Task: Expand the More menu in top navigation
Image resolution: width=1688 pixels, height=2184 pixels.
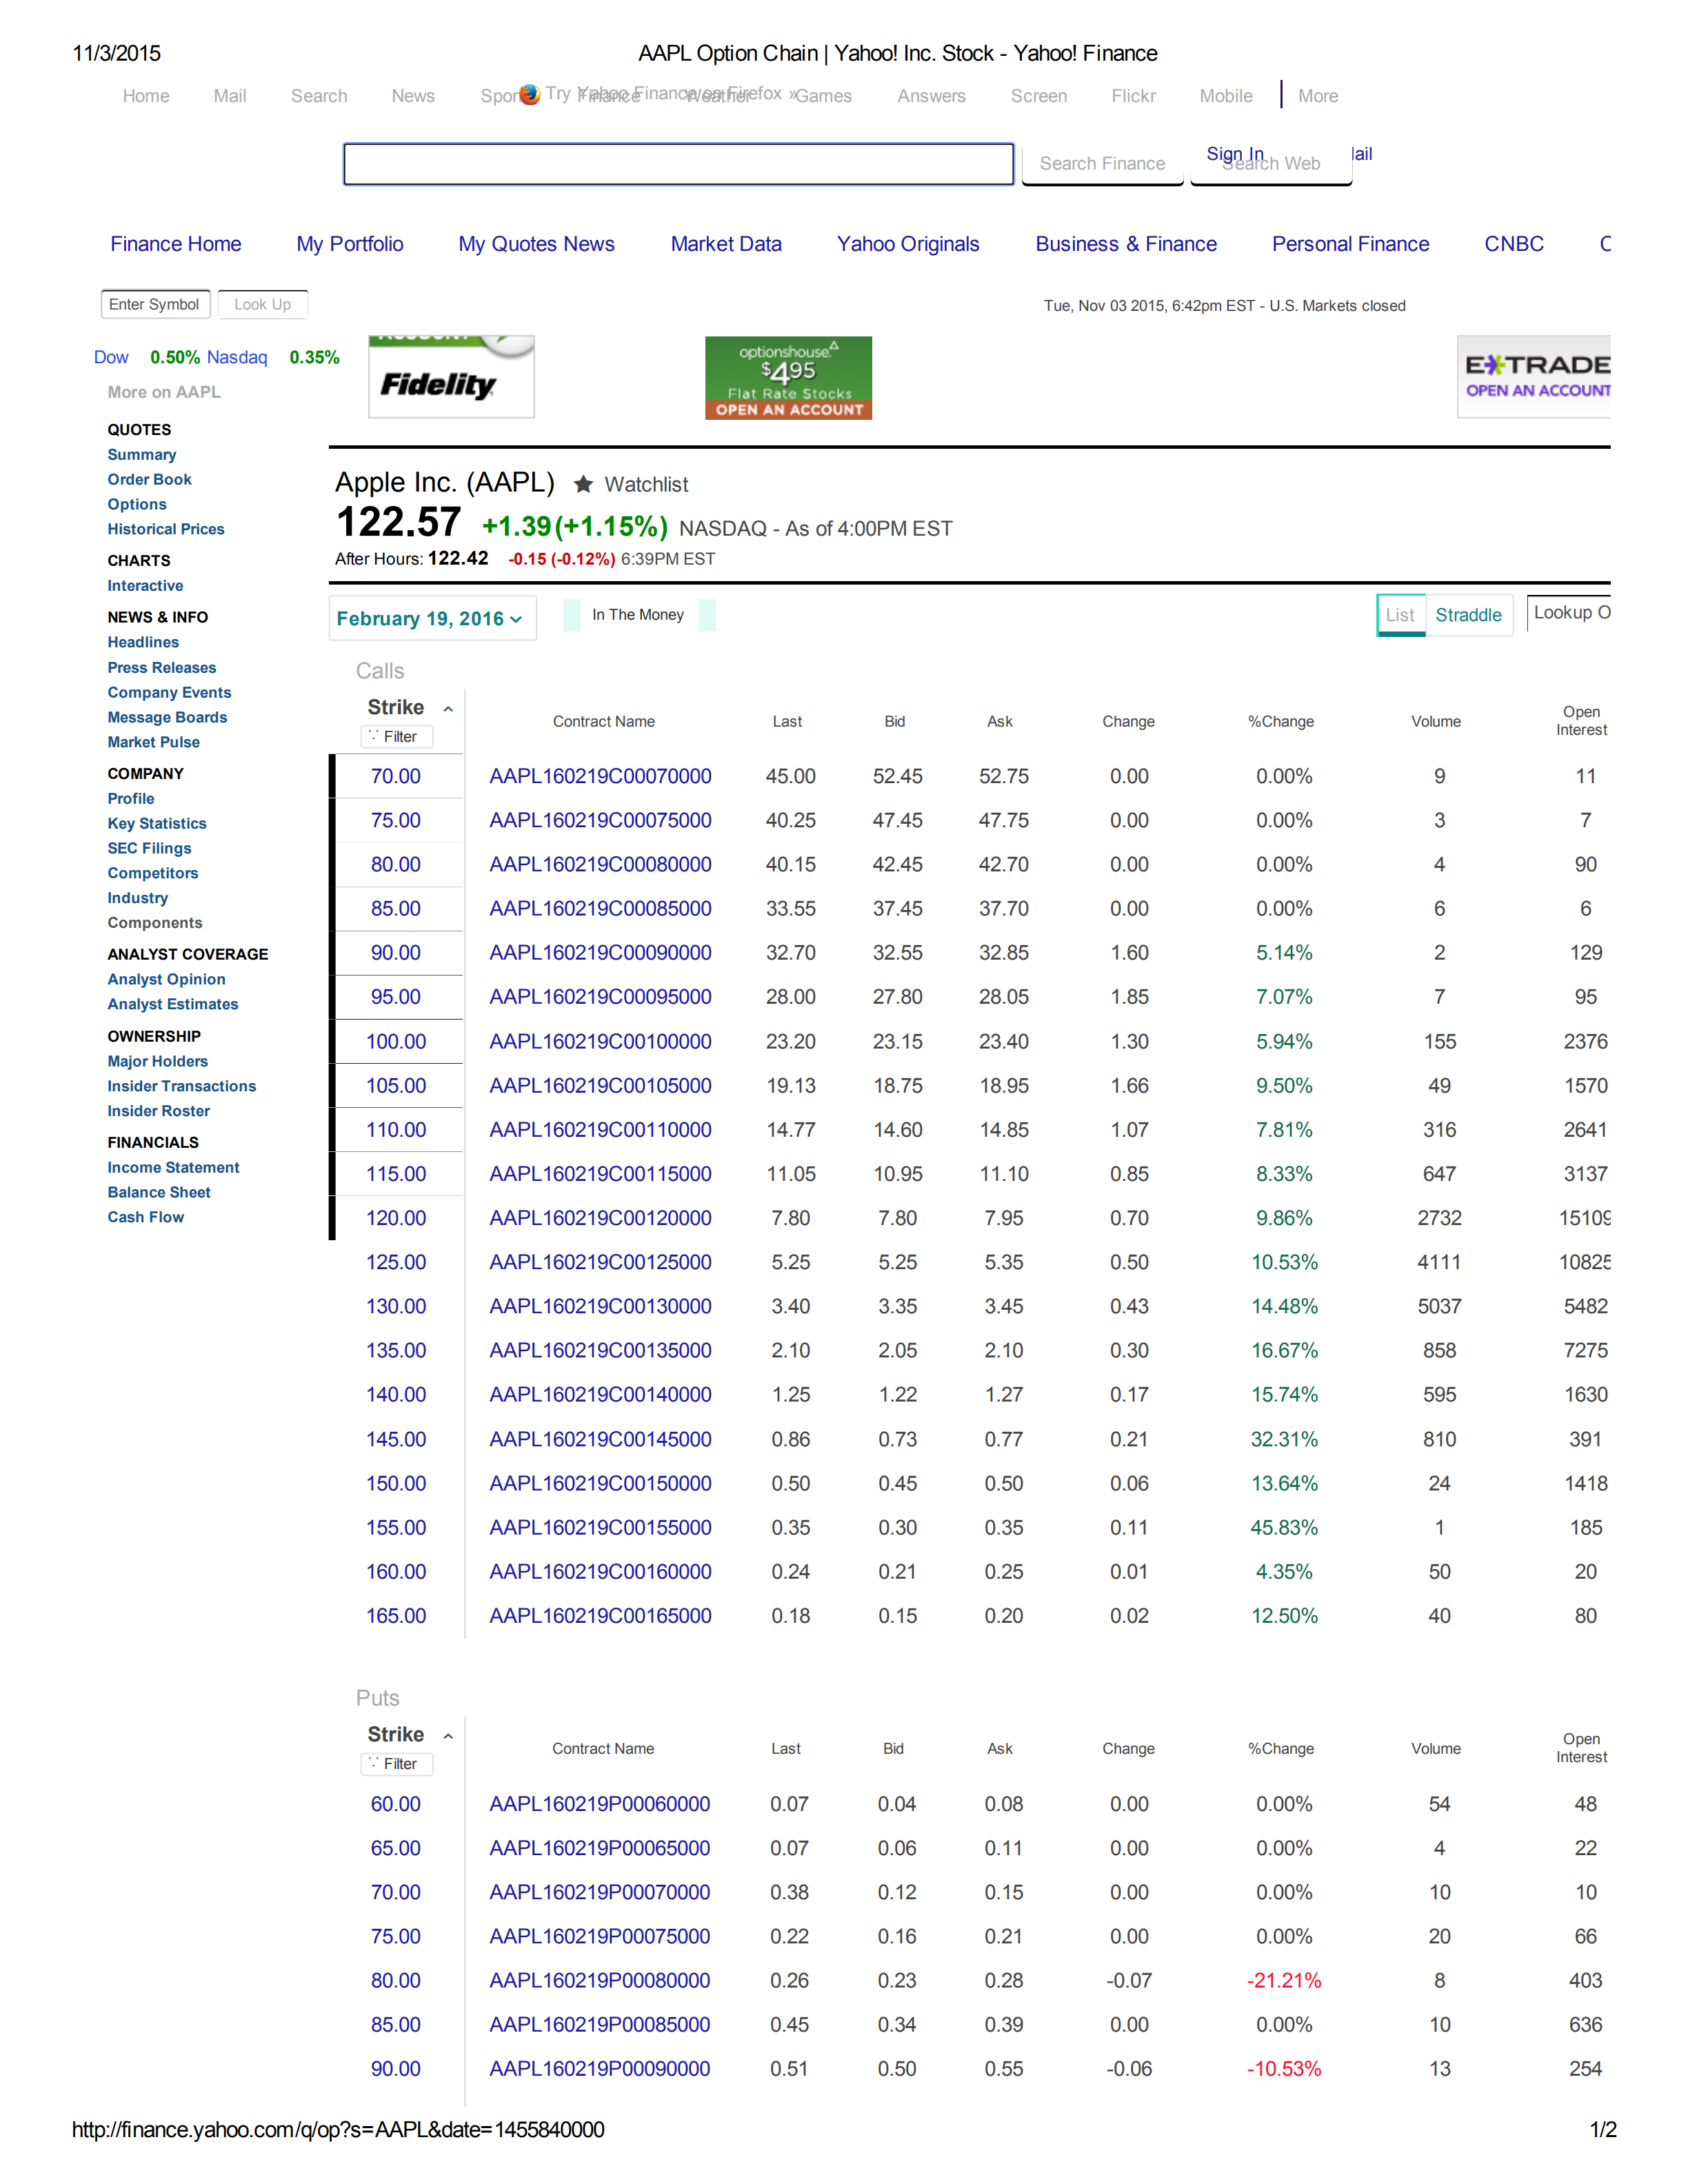Action: 1317,95
